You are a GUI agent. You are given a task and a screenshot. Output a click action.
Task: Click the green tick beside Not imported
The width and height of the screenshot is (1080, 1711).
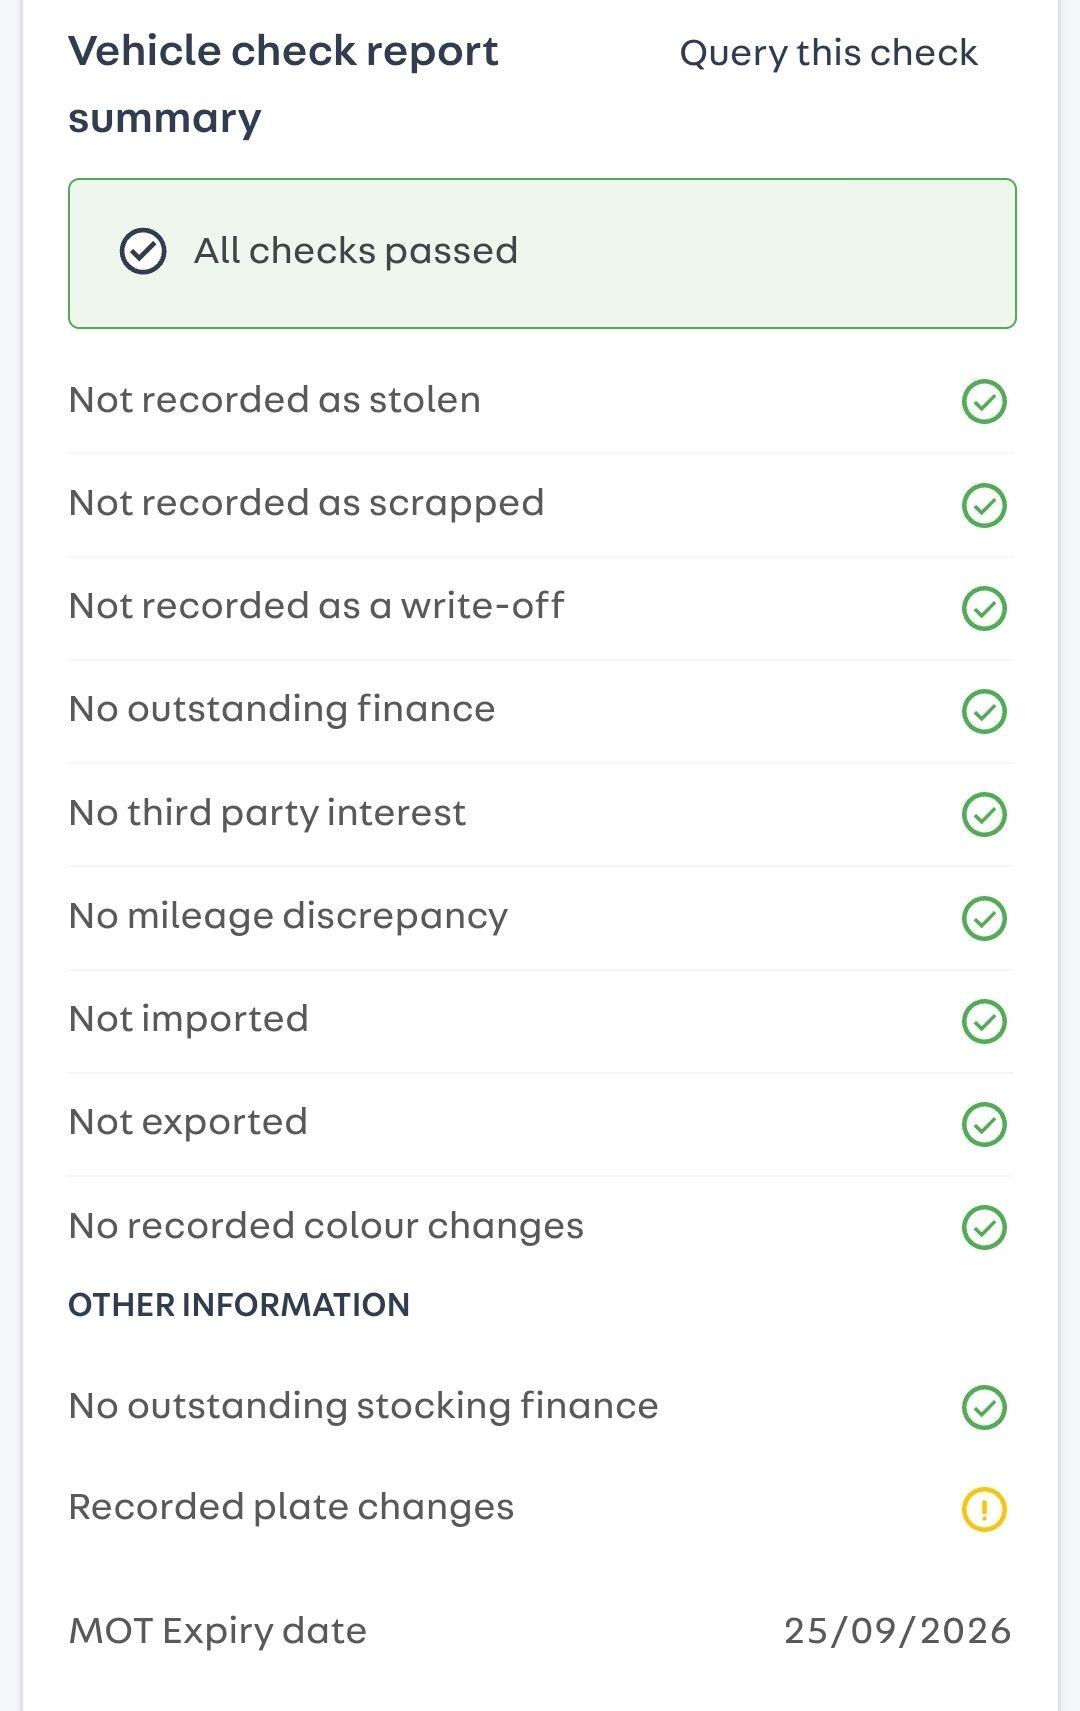[984, 1021]
